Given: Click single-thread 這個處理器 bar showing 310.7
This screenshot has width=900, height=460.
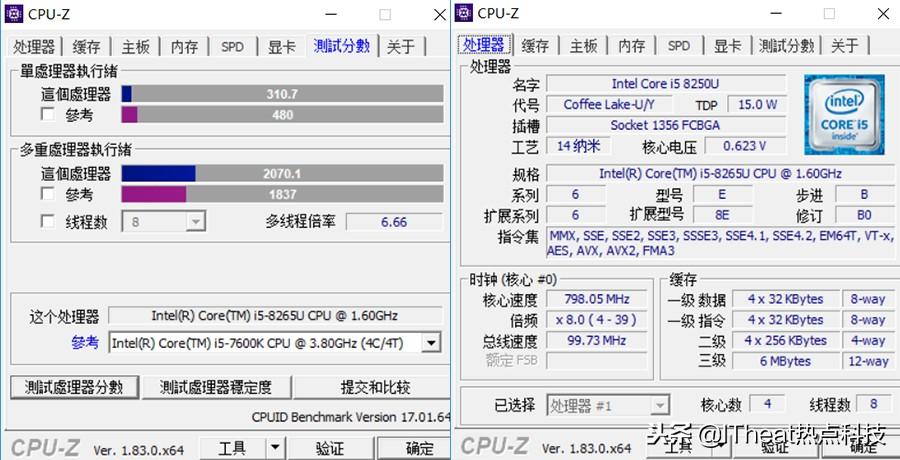Looking at the screenshot, I should coord(282,94).
